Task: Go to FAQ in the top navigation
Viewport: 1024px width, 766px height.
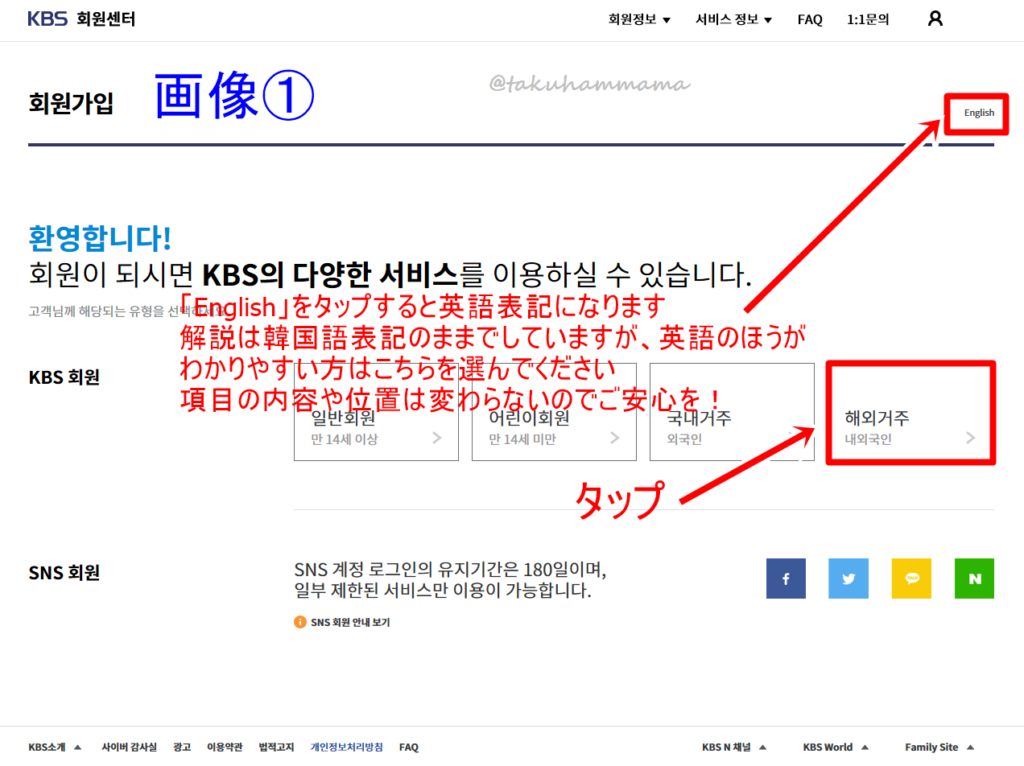Action: [809, 20]
